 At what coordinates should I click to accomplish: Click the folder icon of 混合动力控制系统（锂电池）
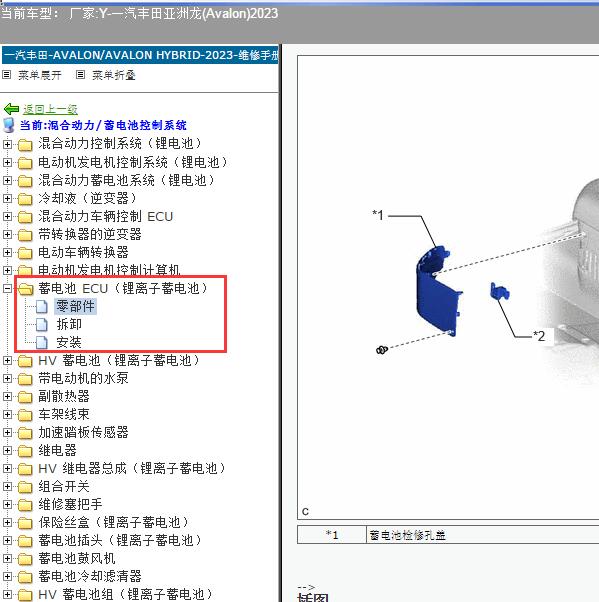click(x=25, y=145)
